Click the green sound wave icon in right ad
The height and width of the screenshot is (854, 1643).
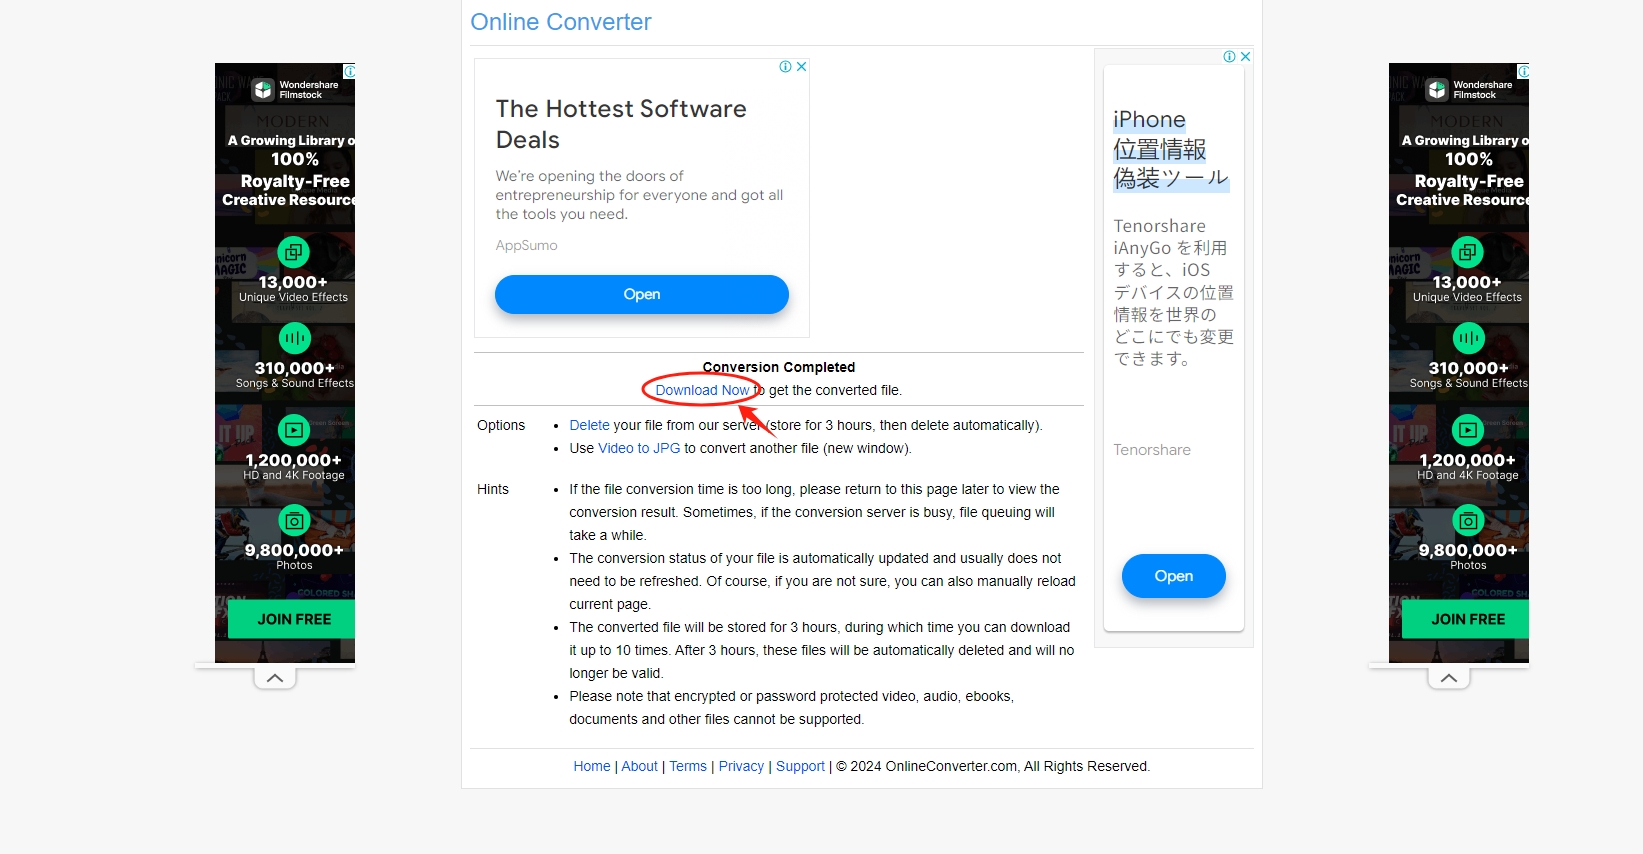[1468, 338]
